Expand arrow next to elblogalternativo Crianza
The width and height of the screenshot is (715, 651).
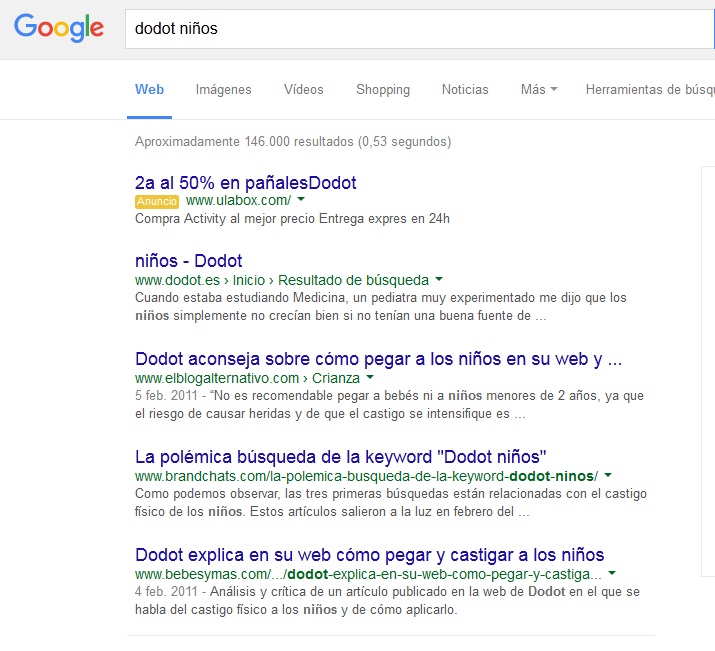pos(370,377)
